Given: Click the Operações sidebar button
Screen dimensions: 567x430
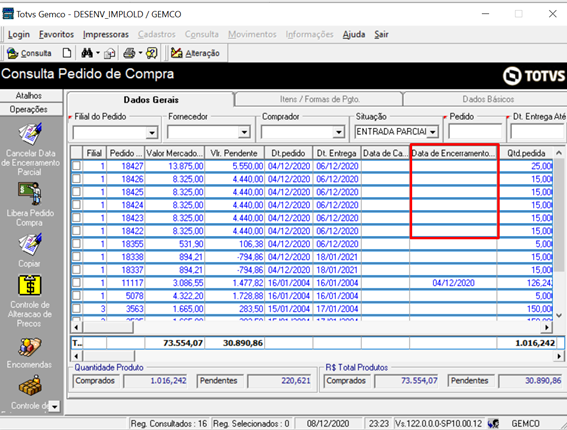Looking at the screenshot, I should coord(29,109).
